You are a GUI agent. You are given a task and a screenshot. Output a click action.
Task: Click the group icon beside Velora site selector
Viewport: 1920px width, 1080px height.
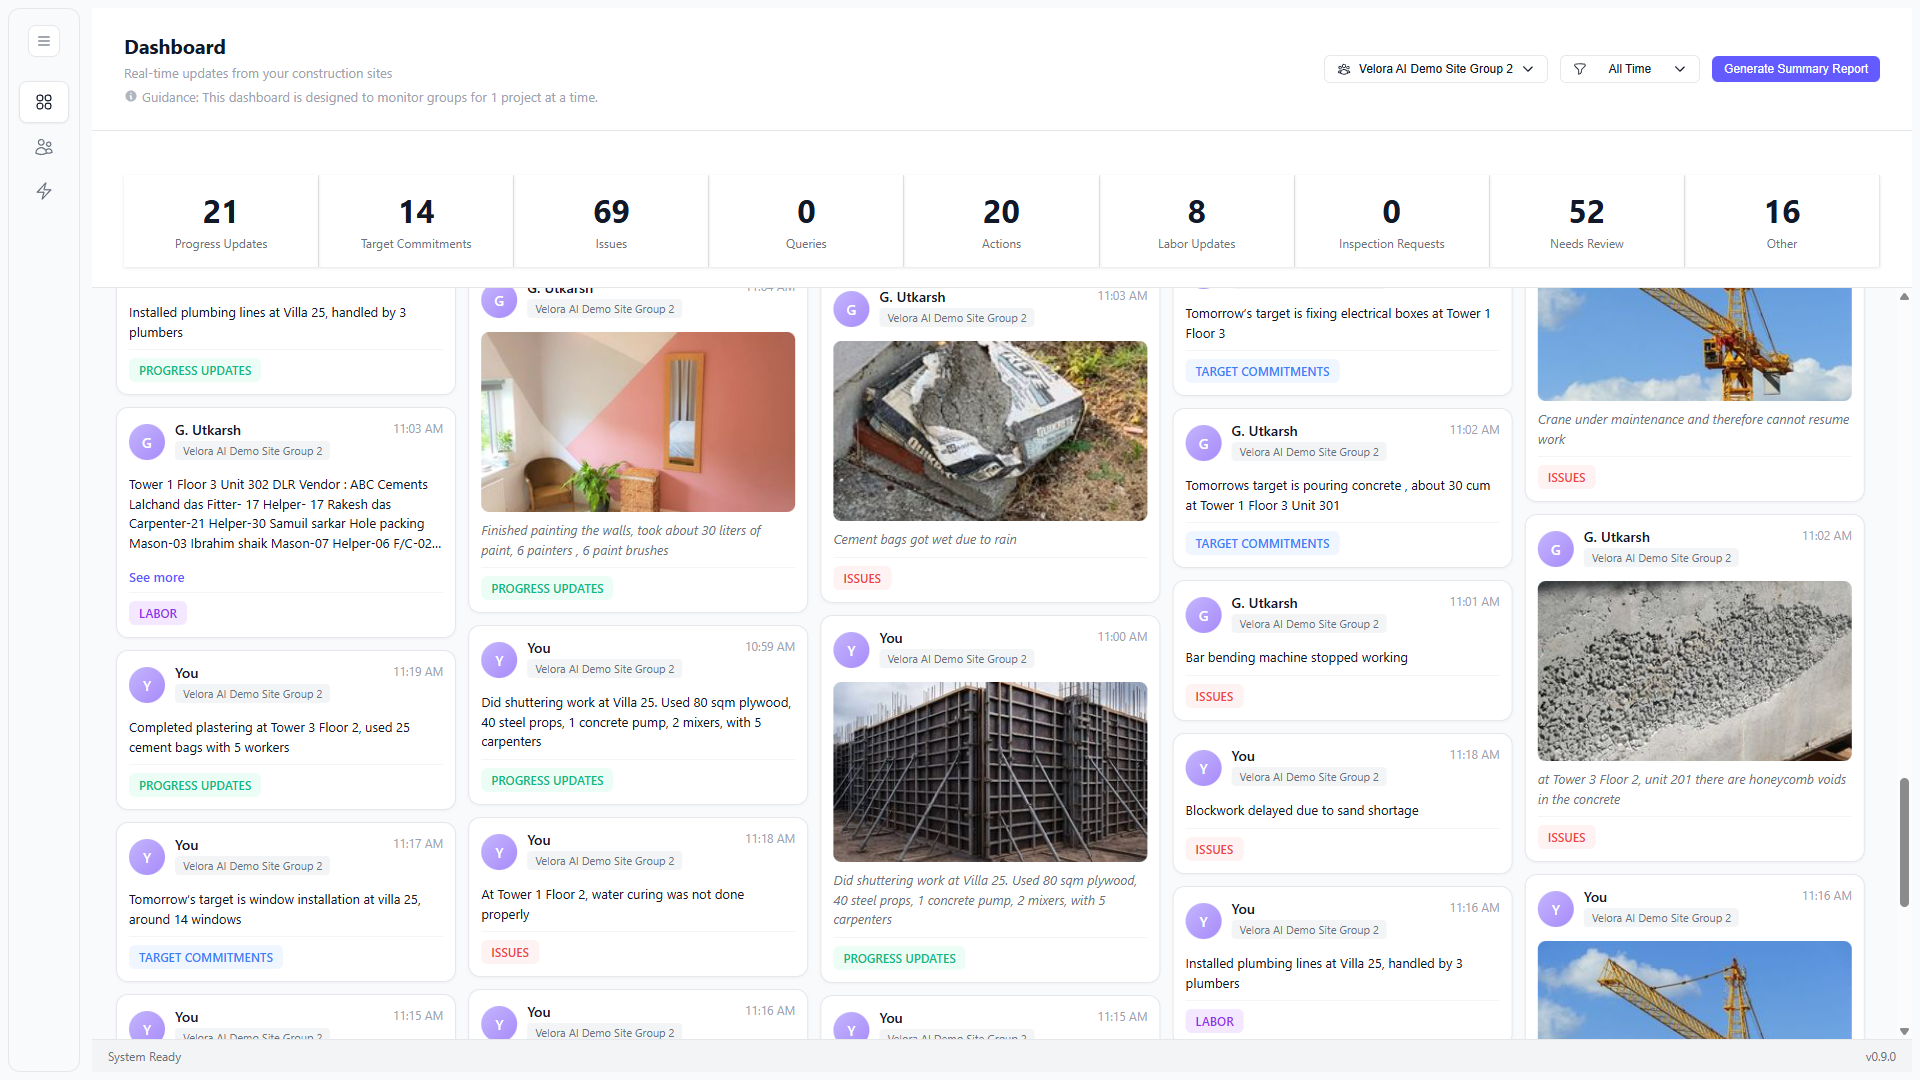[1344, 69]
